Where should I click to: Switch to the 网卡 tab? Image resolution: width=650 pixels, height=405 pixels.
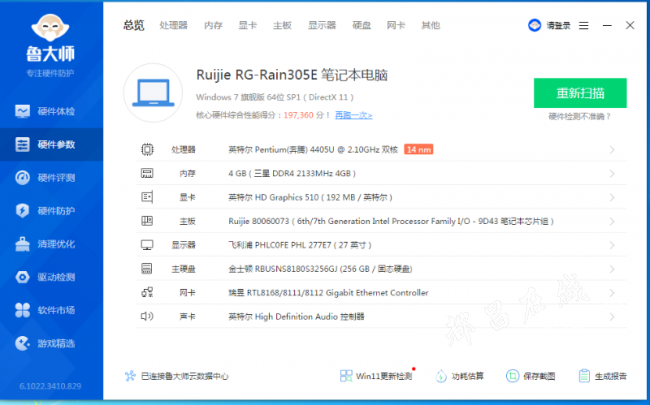pyautogui.click(x=396, y=25)
